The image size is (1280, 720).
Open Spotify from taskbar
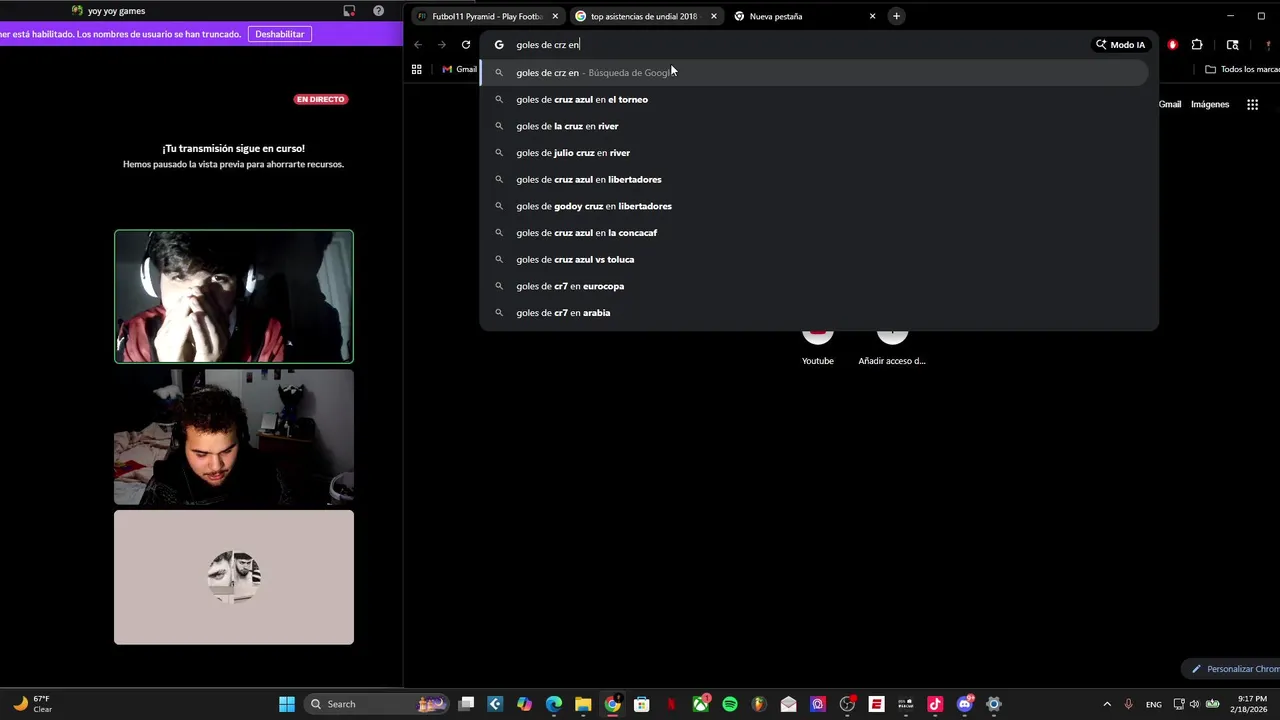pyautogui.click(x=730, y=704)
